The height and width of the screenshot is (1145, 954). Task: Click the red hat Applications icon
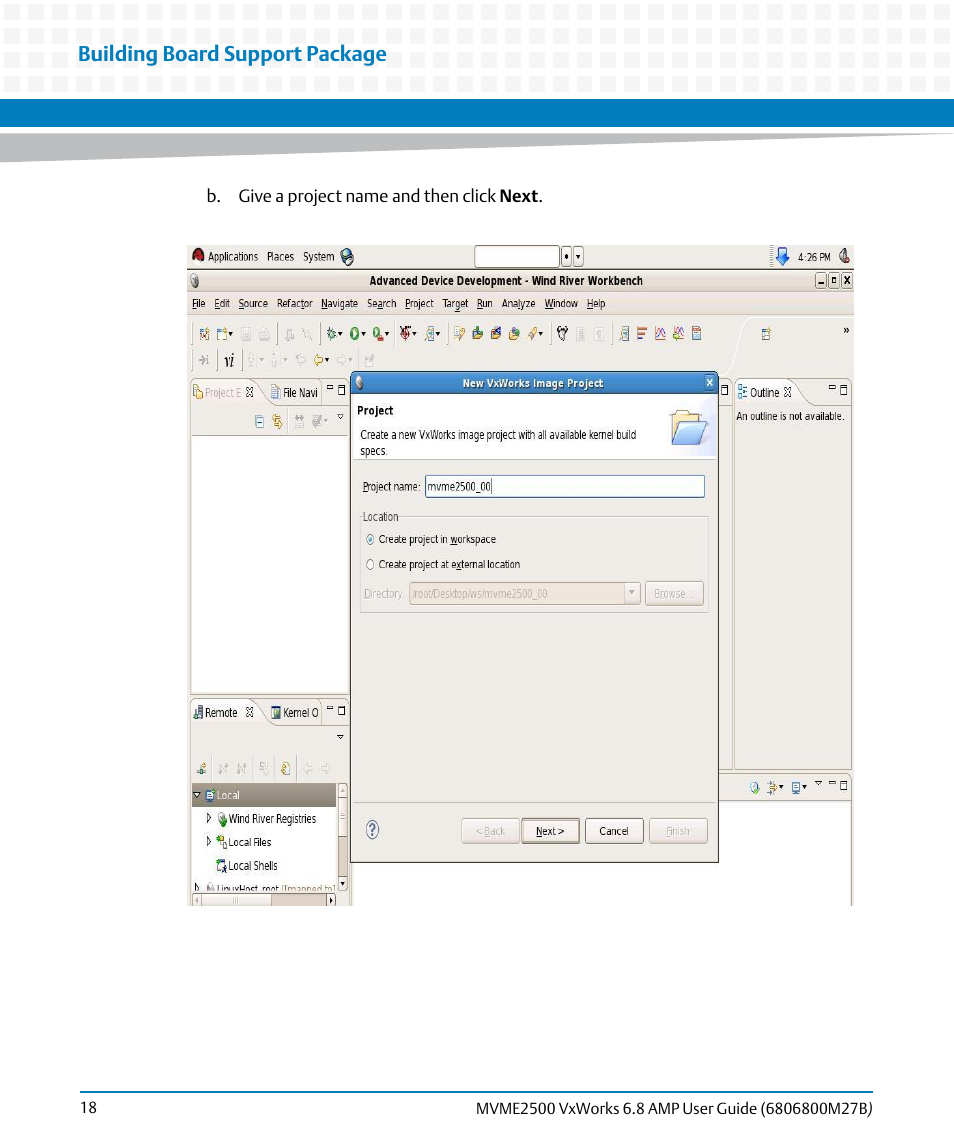coord(198,255)
